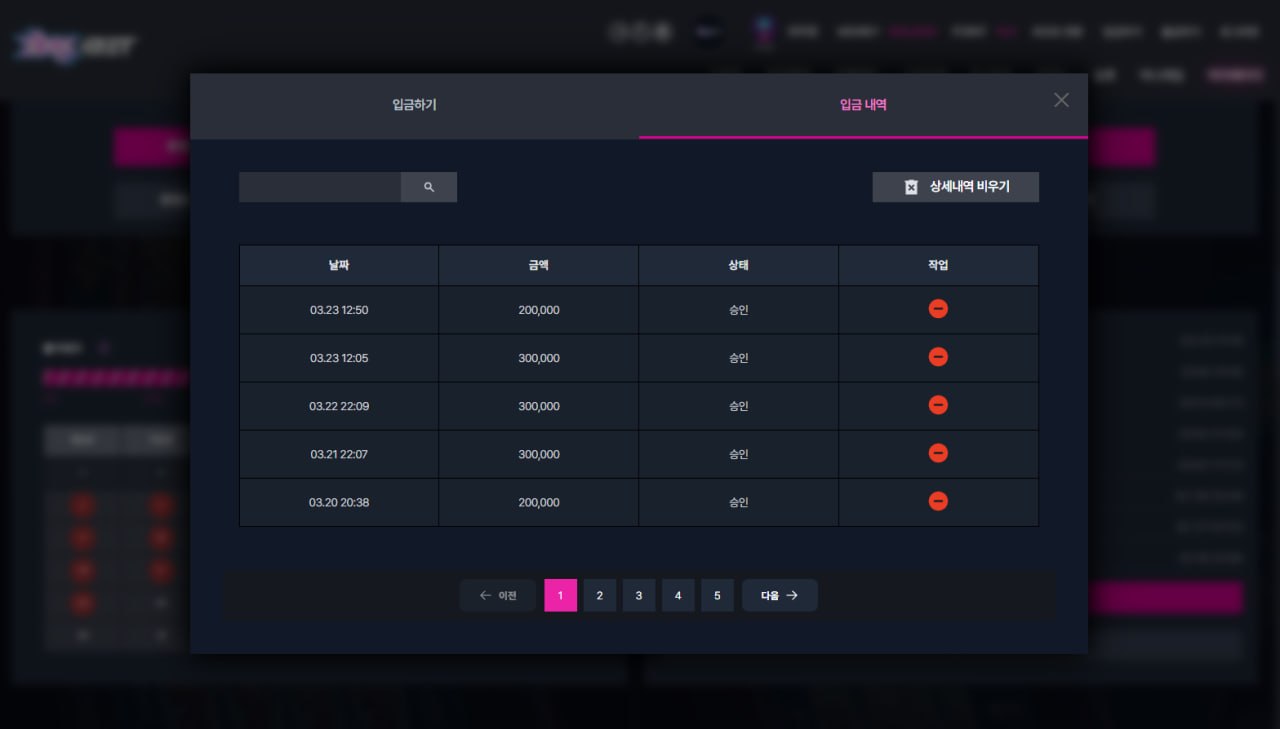Image resolution: width=1280 pixels, height=729 pixels.
Task: Focus the deposit history search field
Action: 320,187
